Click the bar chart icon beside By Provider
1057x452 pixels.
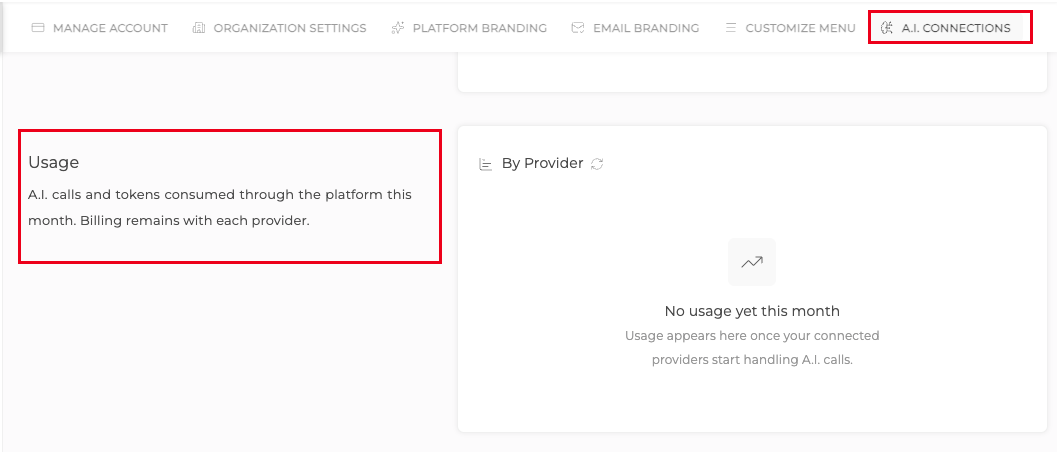(x=485, y=164)
